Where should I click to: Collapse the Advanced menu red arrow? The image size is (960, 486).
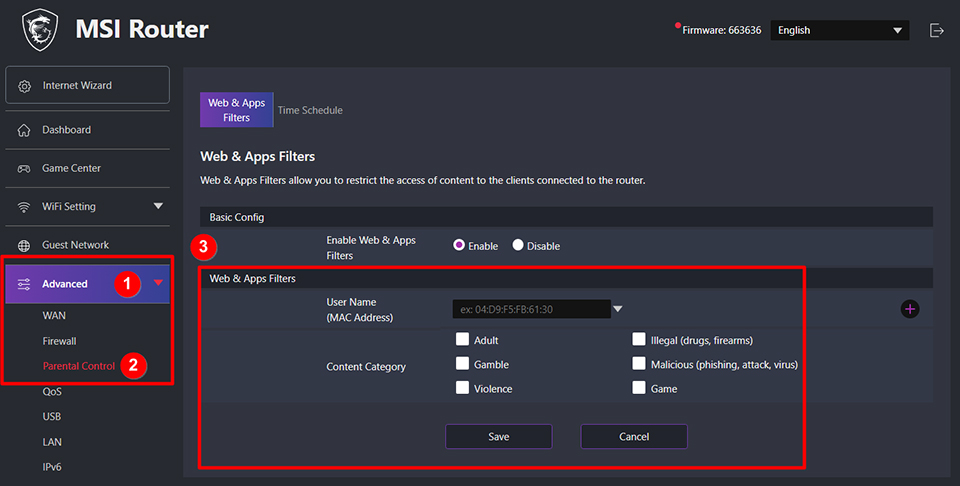coord(158,283)
